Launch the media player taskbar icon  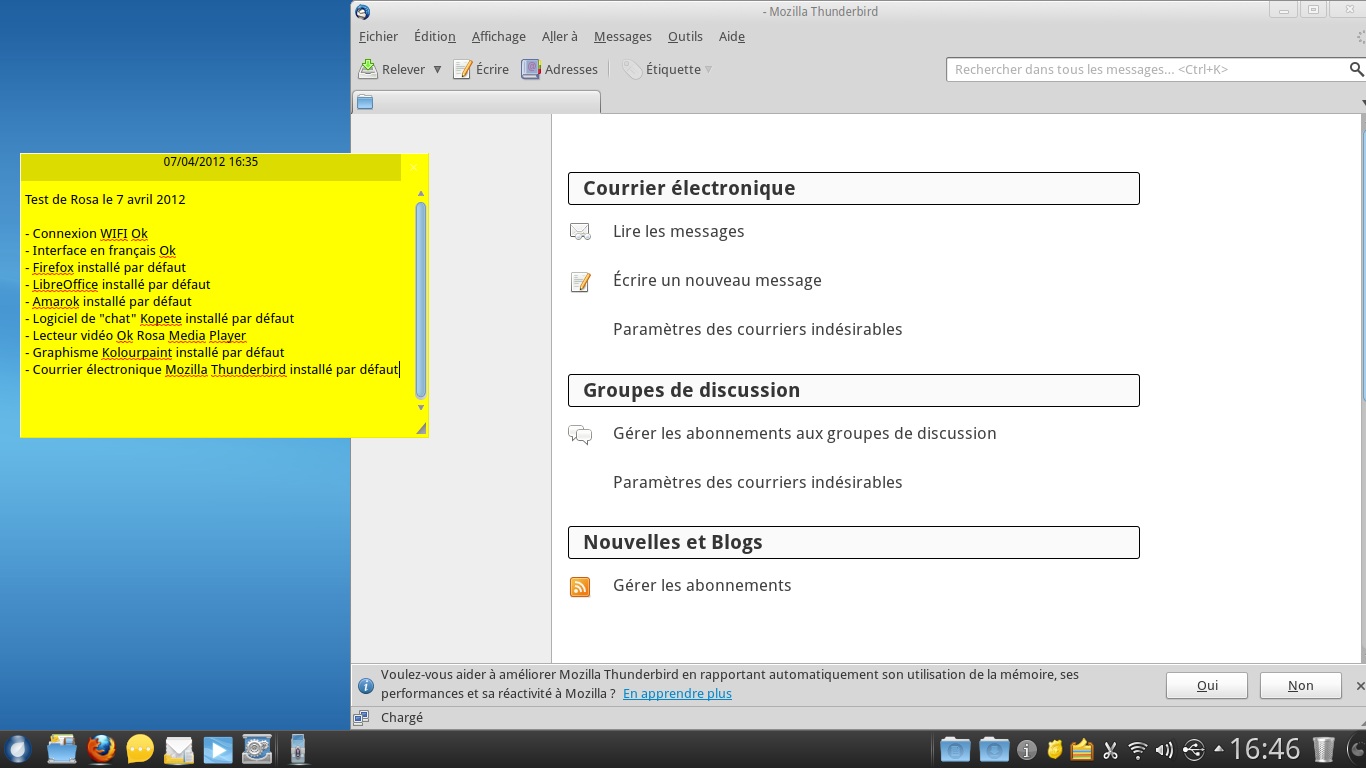tap(218, 749)
